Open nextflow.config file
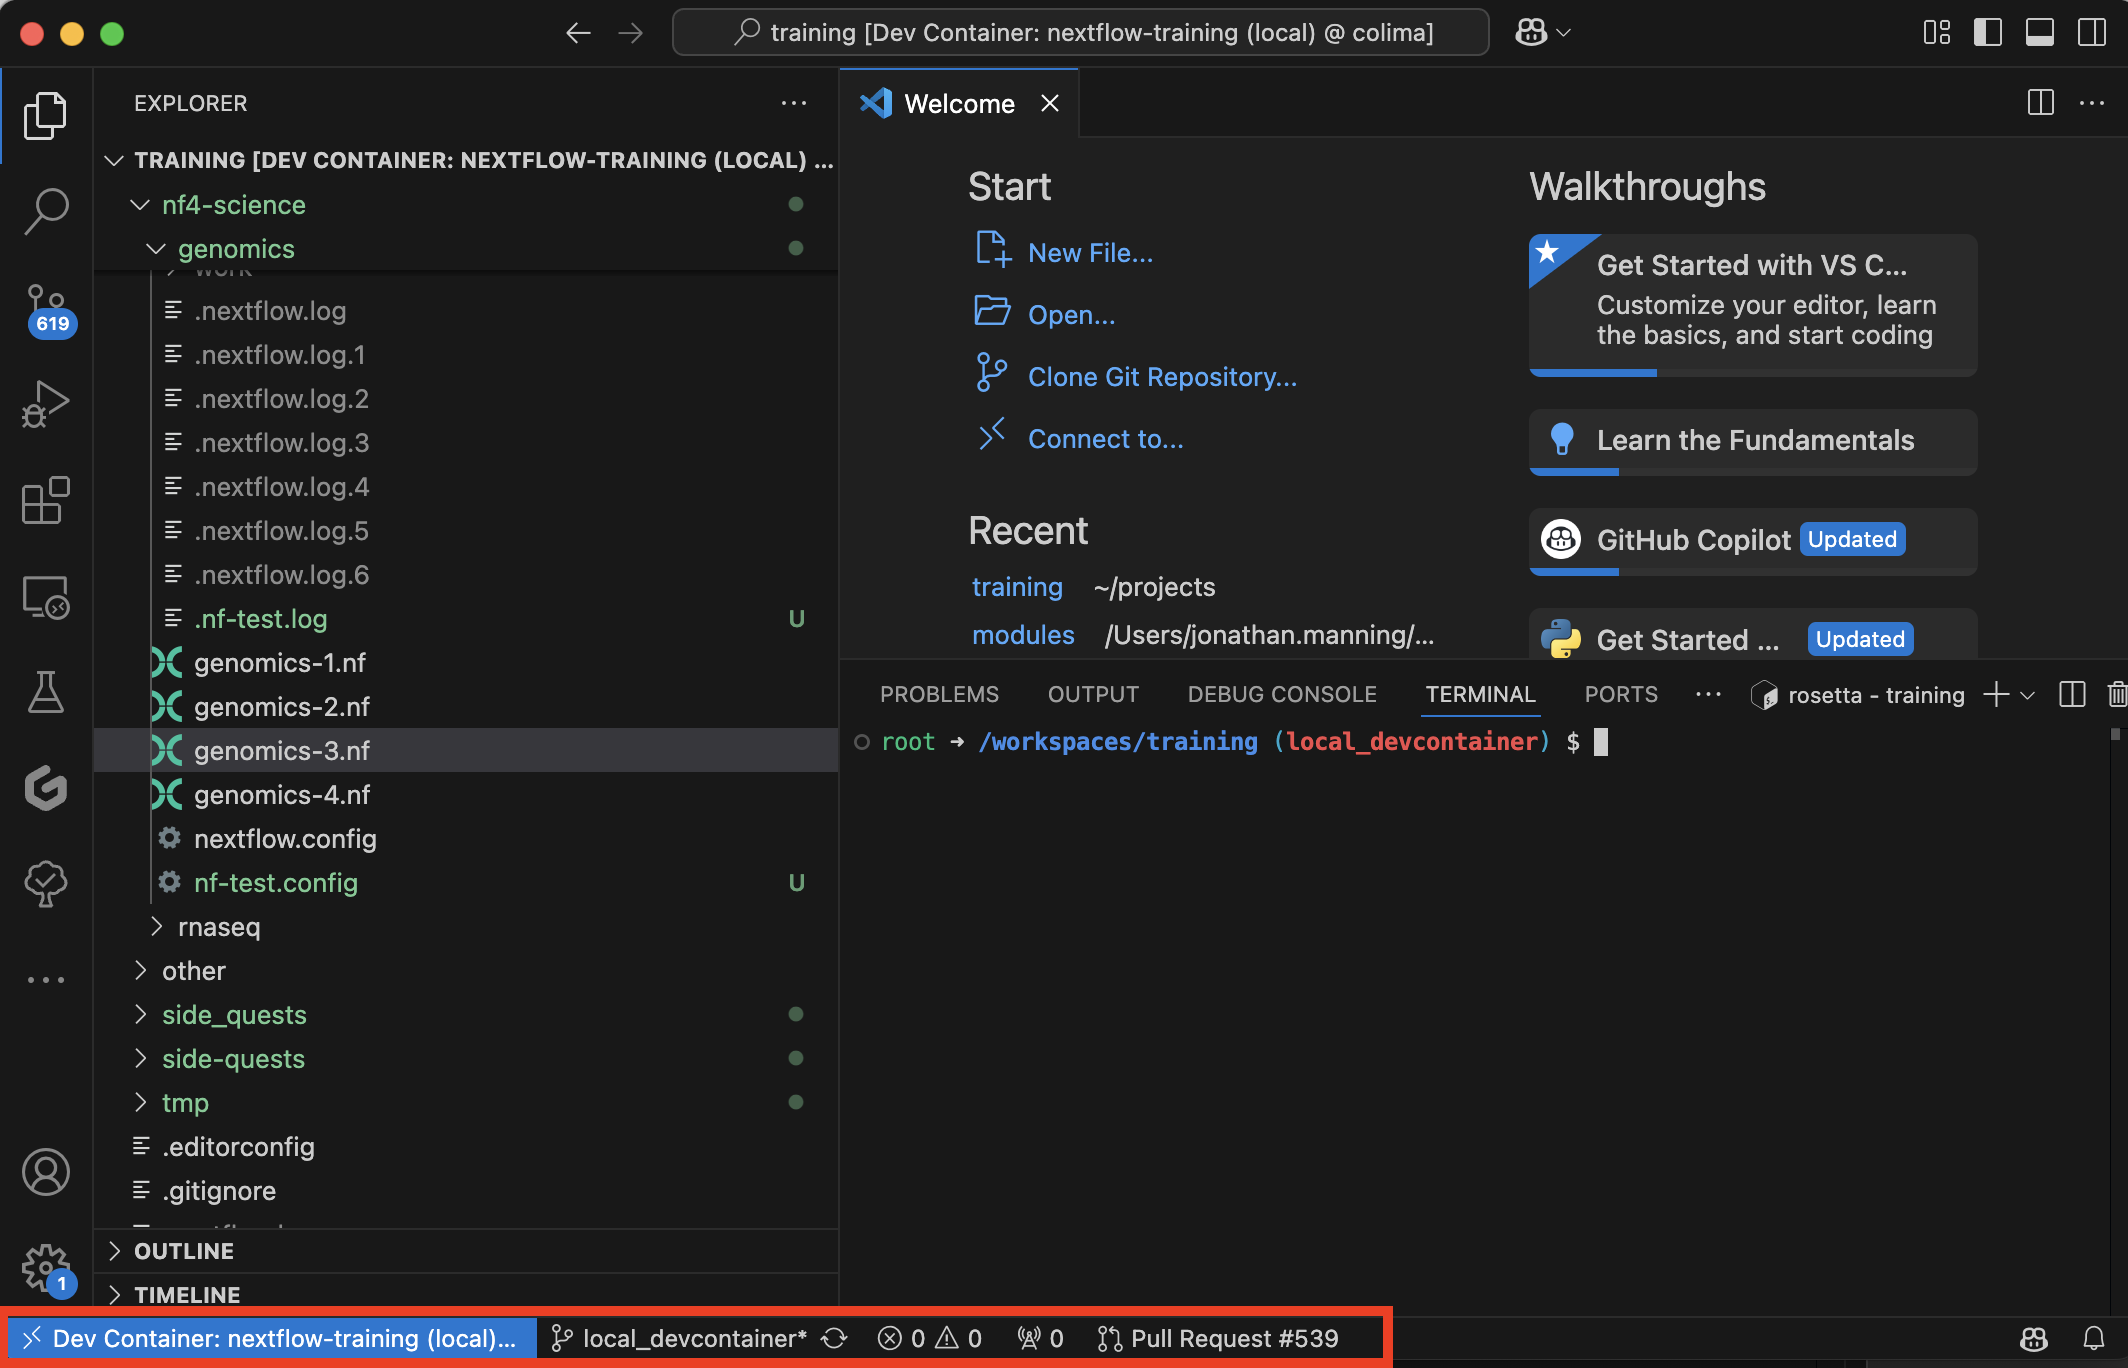The image size is (2128, 1368). (x=466, y=839)
